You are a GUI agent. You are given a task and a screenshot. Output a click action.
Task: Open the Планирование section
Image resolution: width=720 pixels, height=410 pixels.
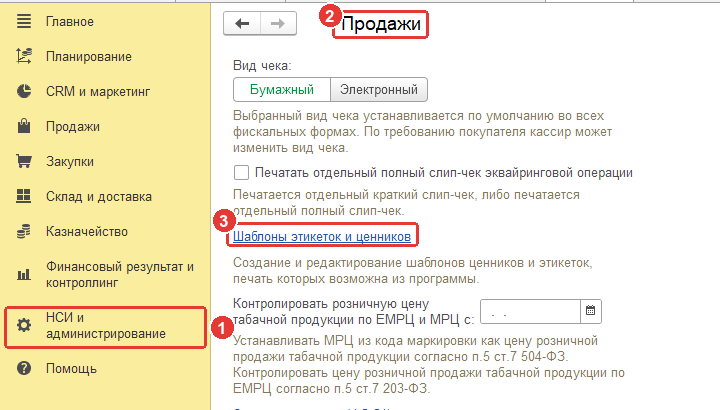point(89,56)
